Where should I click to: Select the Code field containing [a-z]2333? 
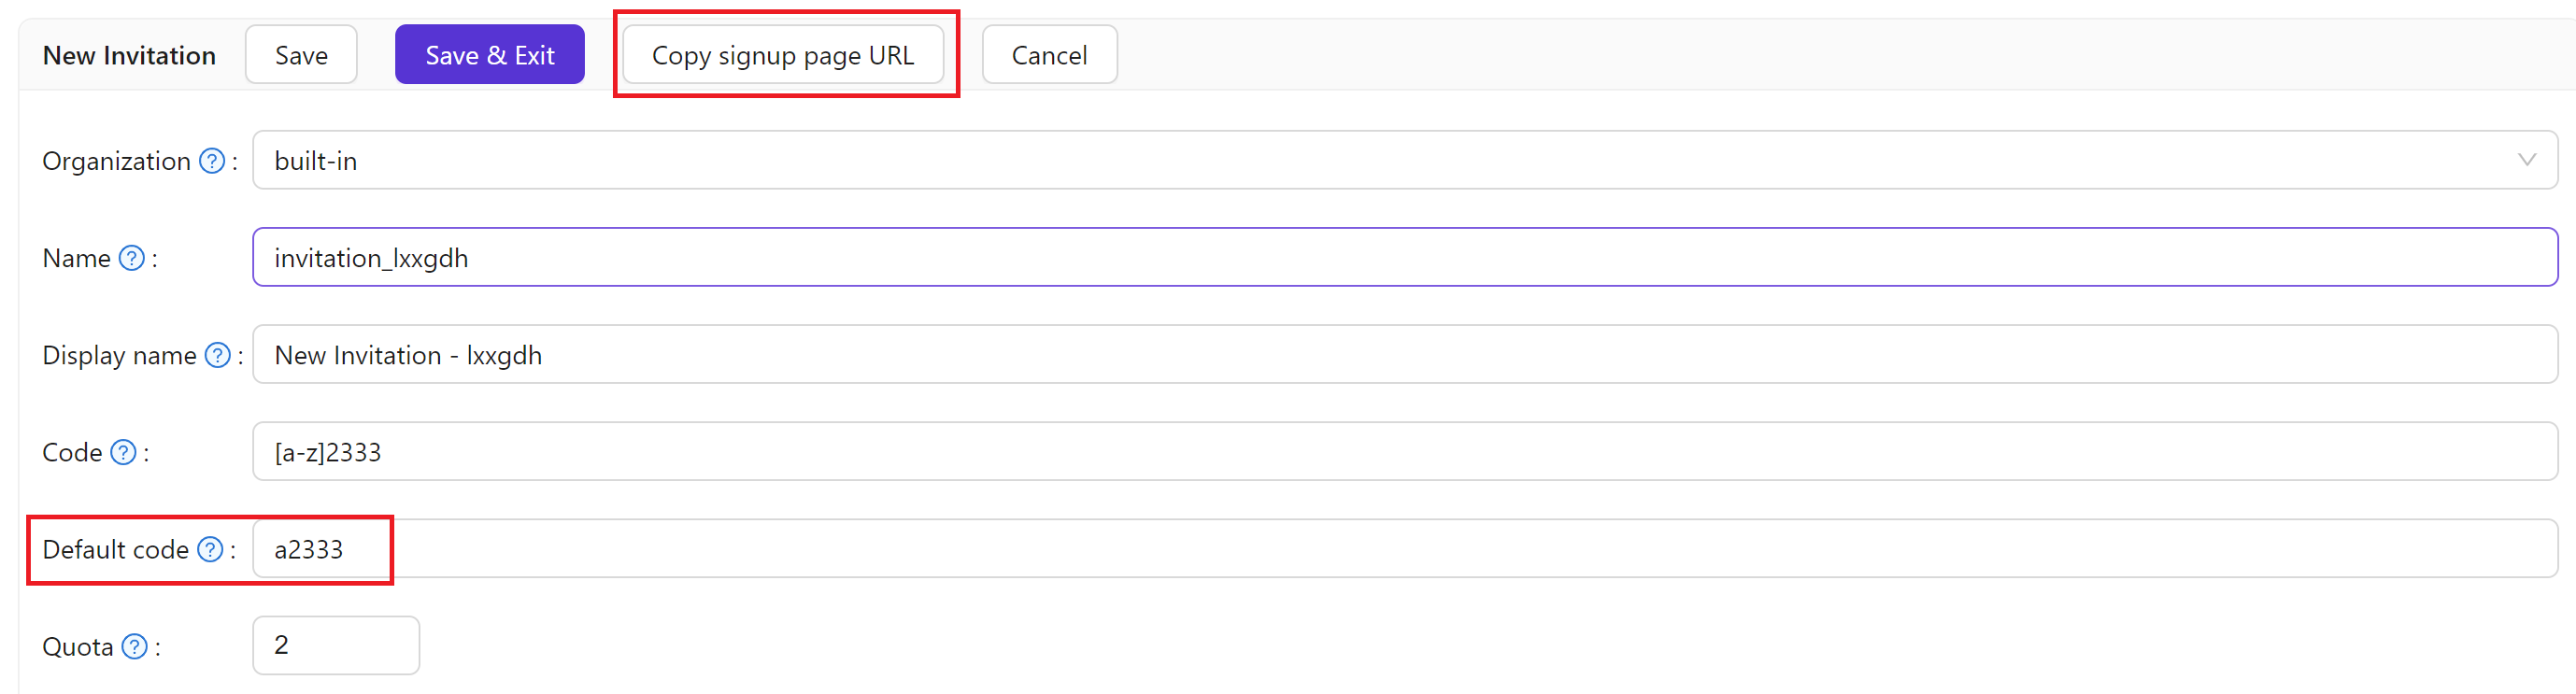pyautogui.click(x=1400, y=452)
